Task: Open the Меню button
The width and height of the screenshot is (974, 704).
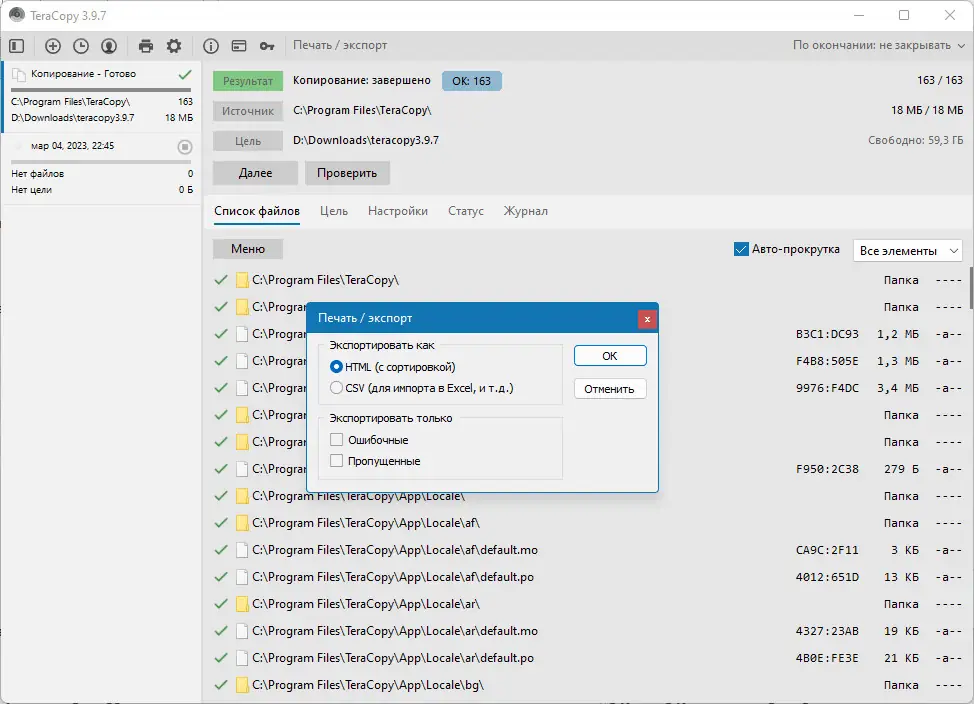Action: pyautogui.click(x=248, y=249)
